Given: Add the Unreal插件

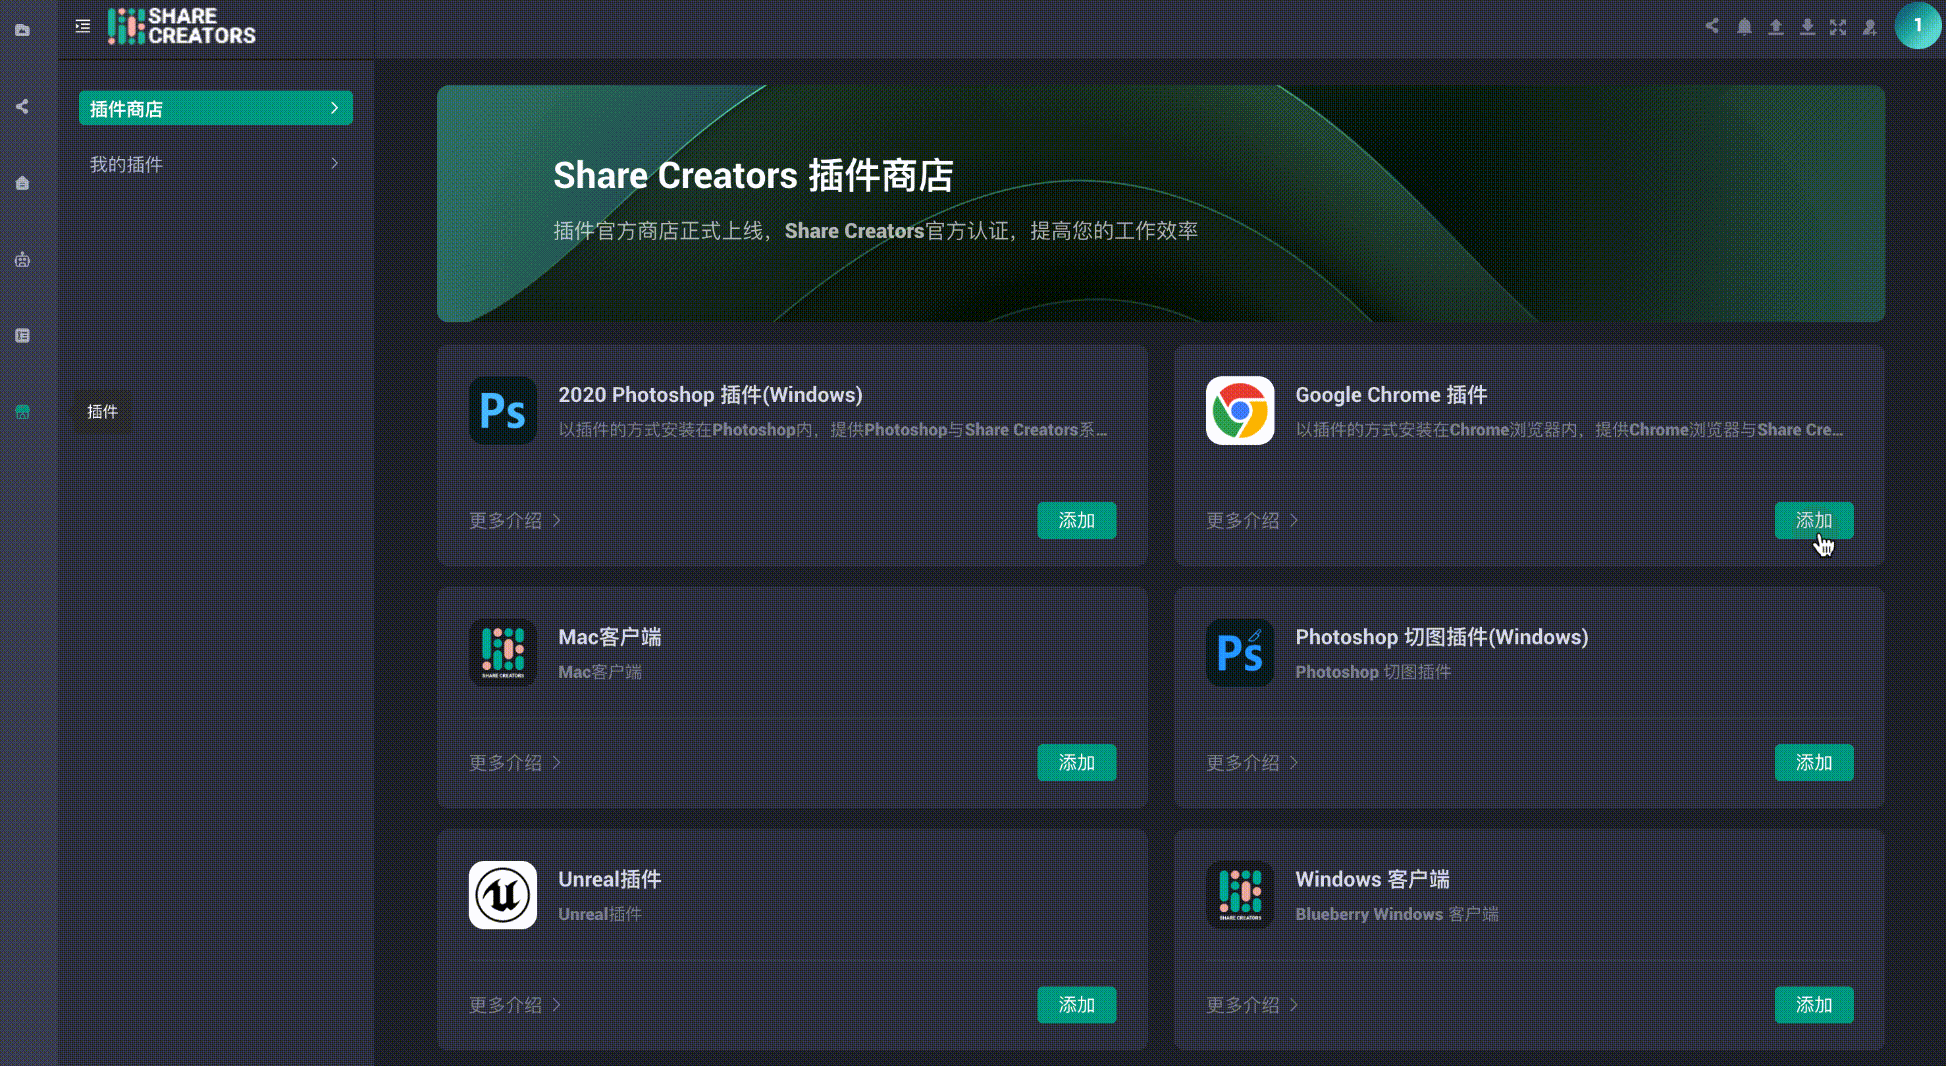Looking at the screenshot, I should pyautogui.click(x=1076, y=1004).
